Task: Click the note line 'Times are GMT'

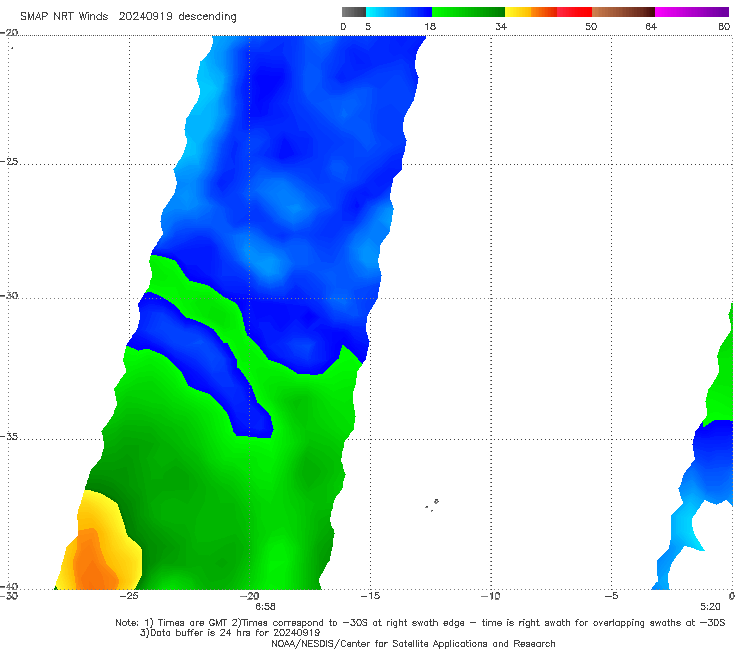Action: (193, 623)
